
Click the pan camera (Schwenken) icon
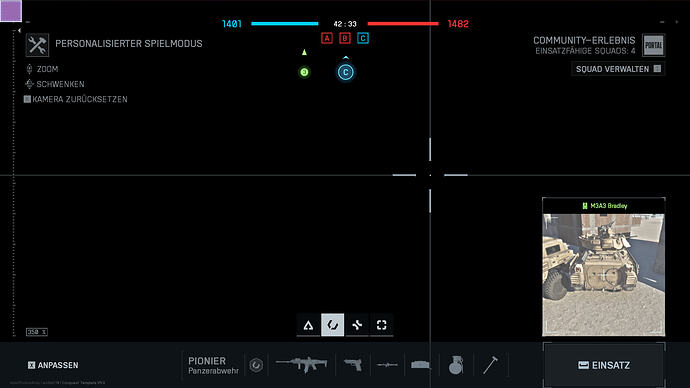pos(29,84)
